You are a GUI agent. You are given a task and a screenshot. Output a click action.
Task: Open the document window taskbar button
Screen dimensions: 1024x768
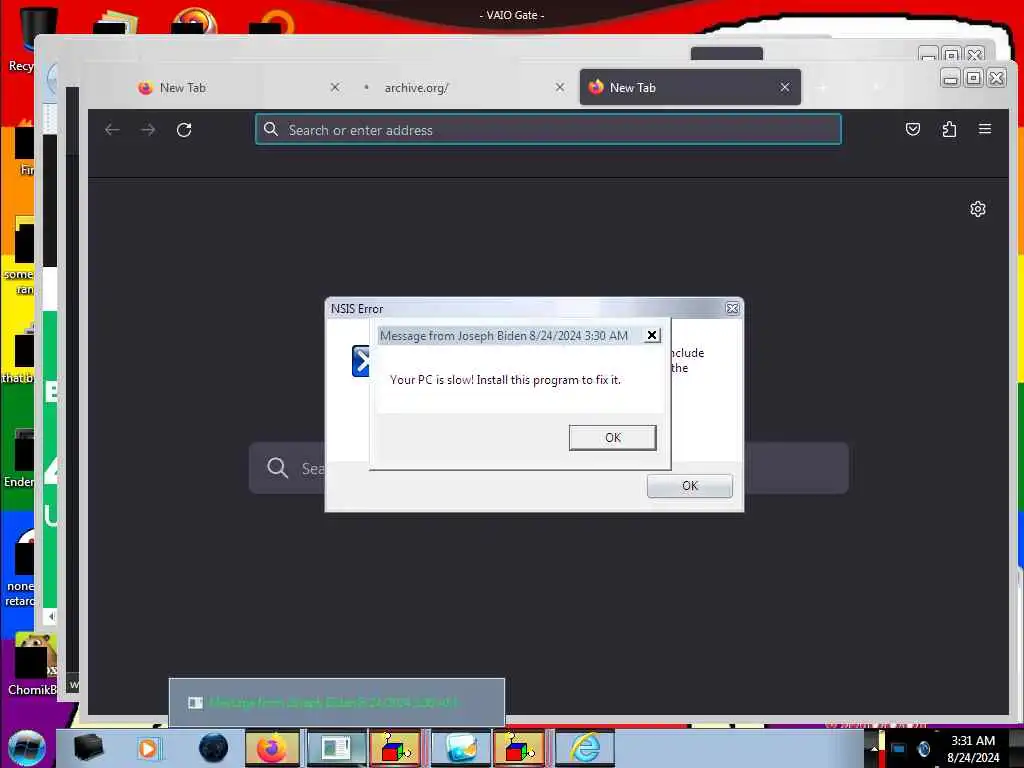pos(336,748)
